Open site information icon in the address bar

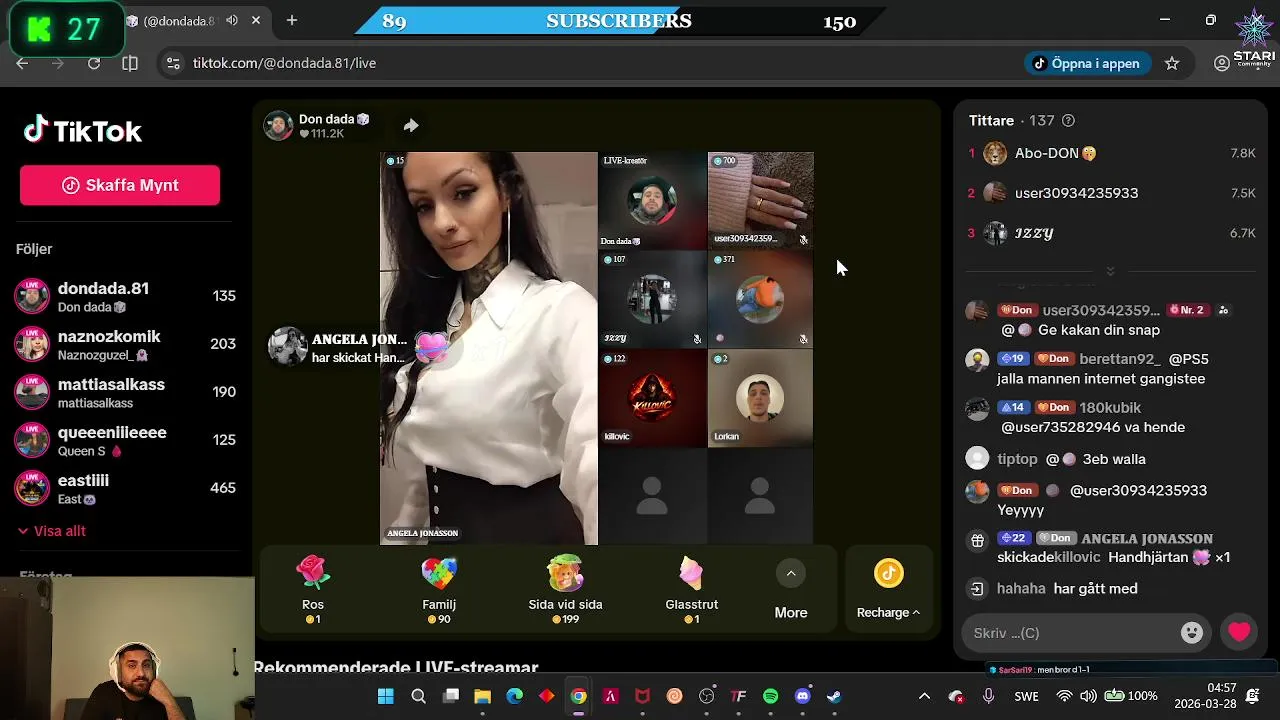pos(173,63)
